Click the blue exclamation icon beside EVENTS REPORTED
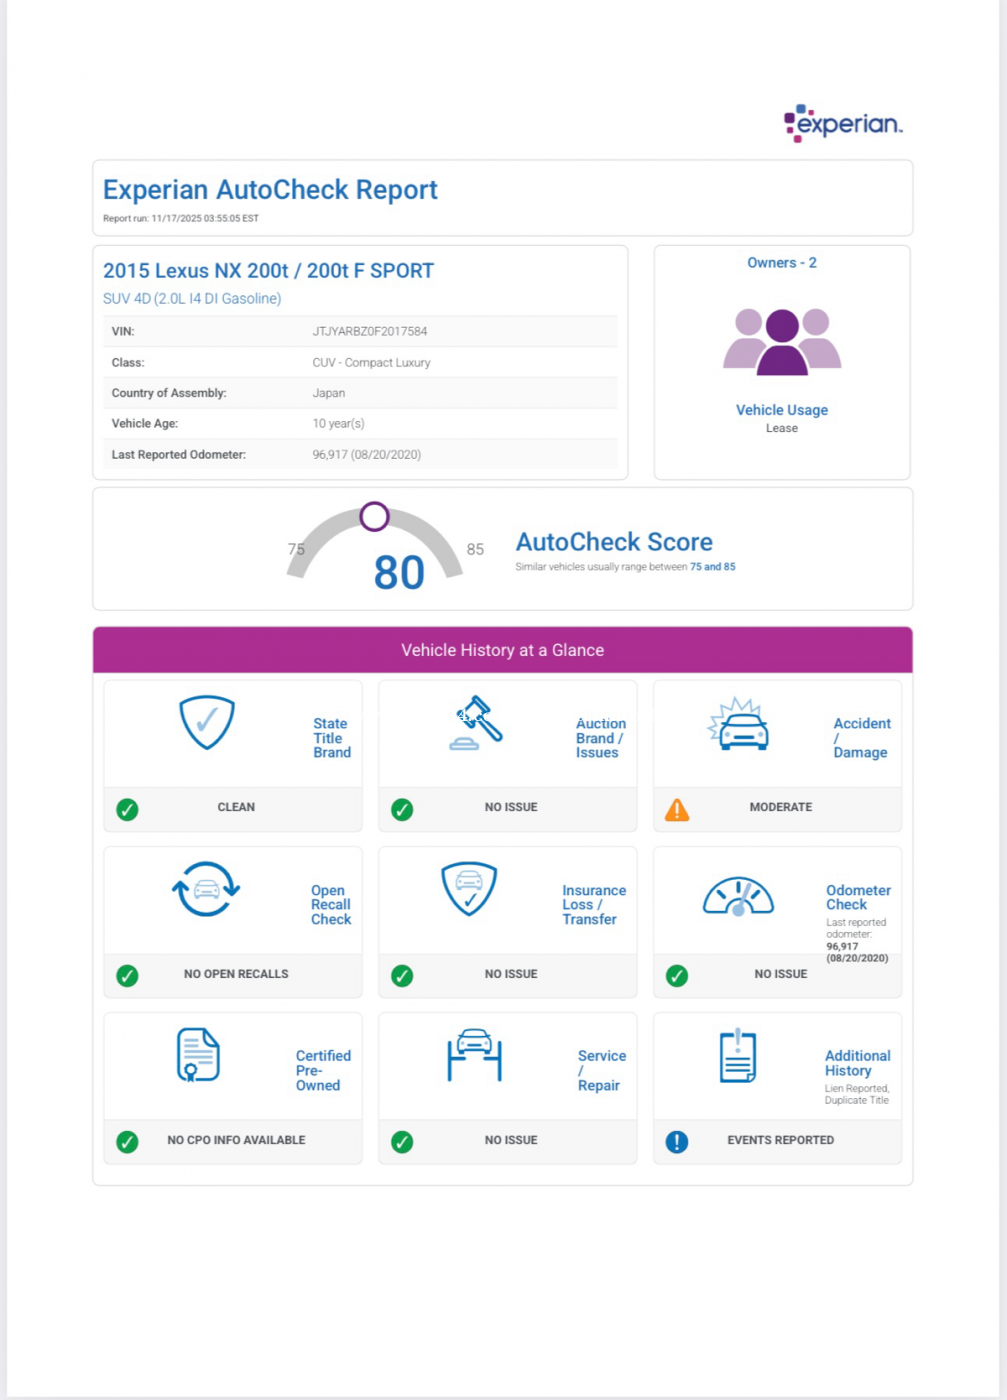The height and width of the screenshot is (1400, 1007). coord(677,1141)
